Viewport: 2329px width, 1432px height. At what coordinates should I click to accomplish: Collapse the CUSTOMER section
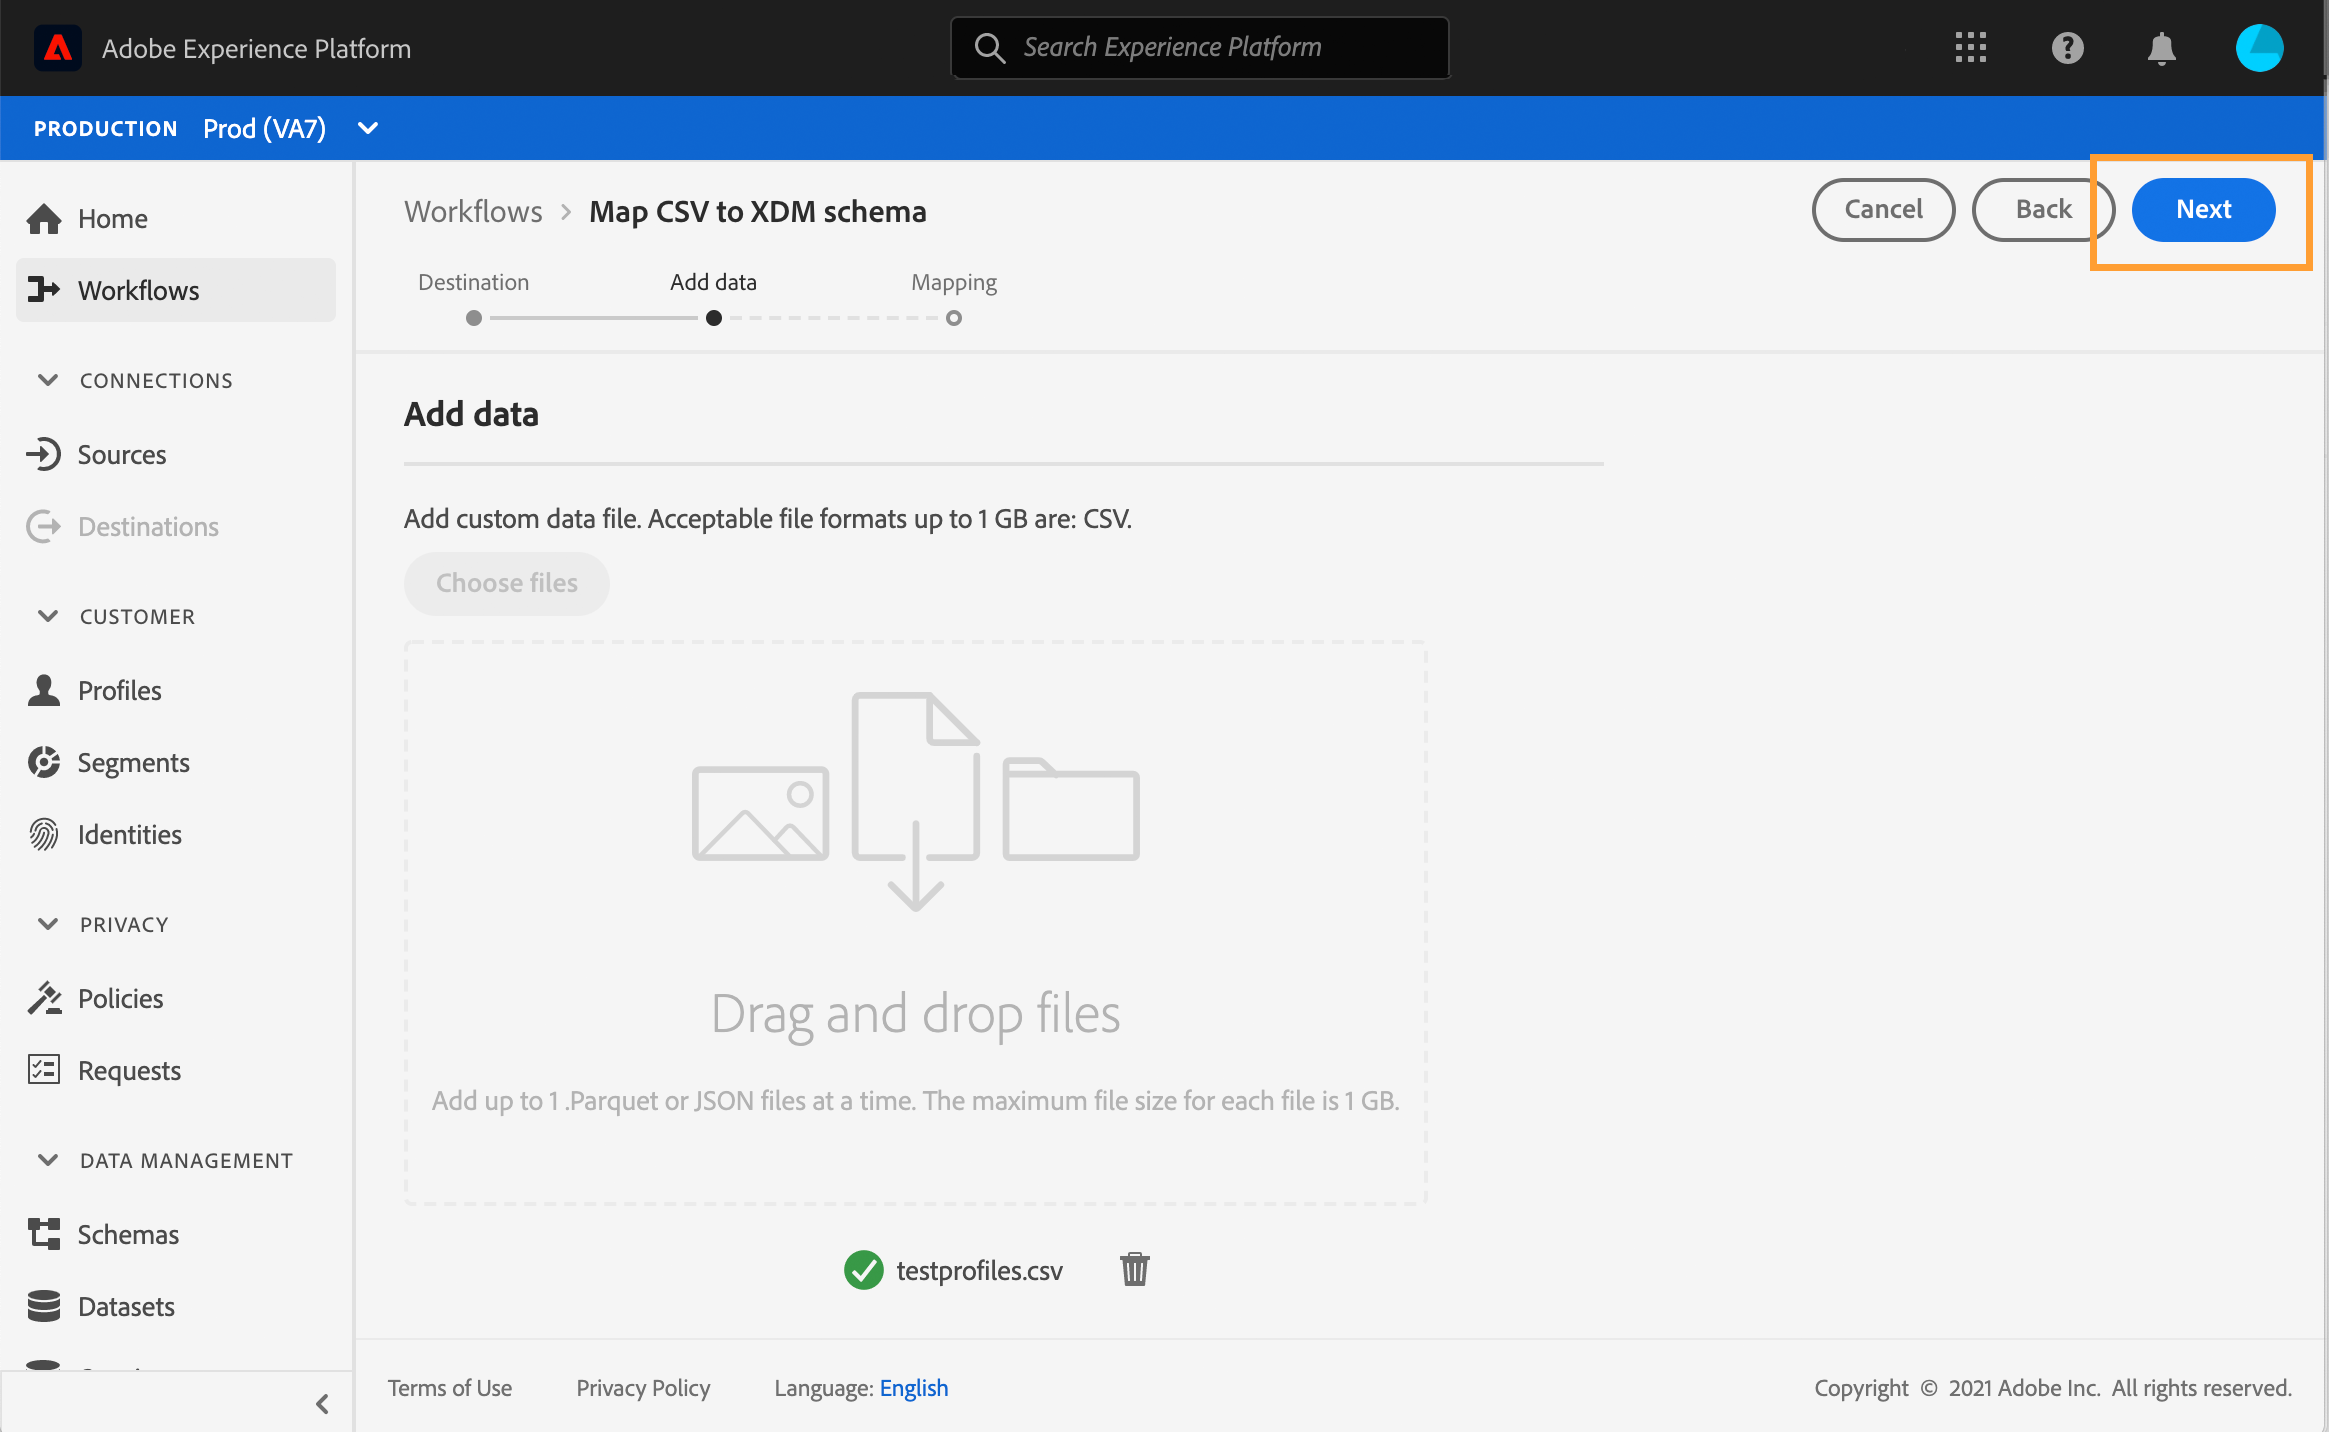coord(48,616)
